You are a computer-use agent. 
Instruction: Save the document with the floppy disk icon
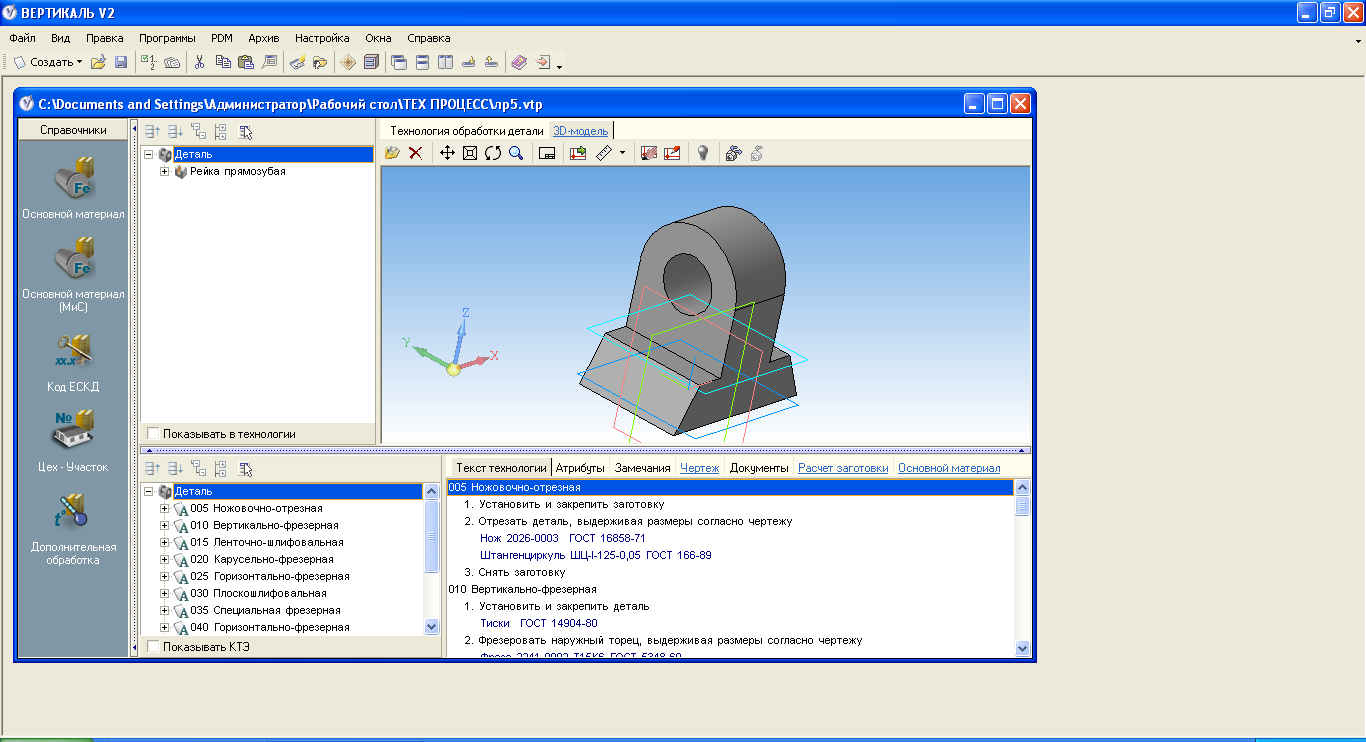pos(121,62)
